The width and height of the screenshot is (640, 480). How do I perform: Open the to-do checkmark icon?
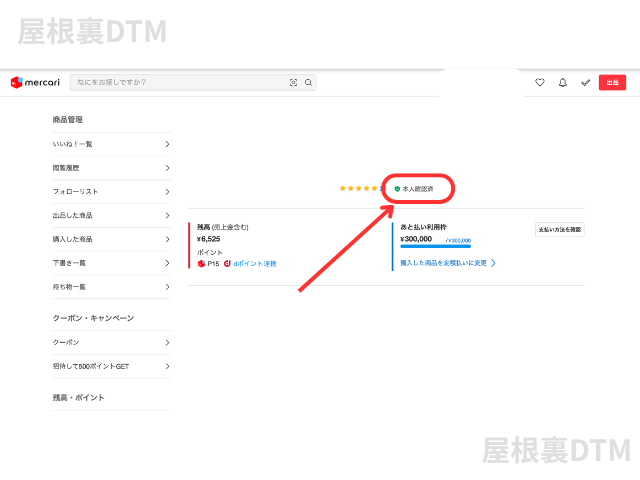click(586, 83)
